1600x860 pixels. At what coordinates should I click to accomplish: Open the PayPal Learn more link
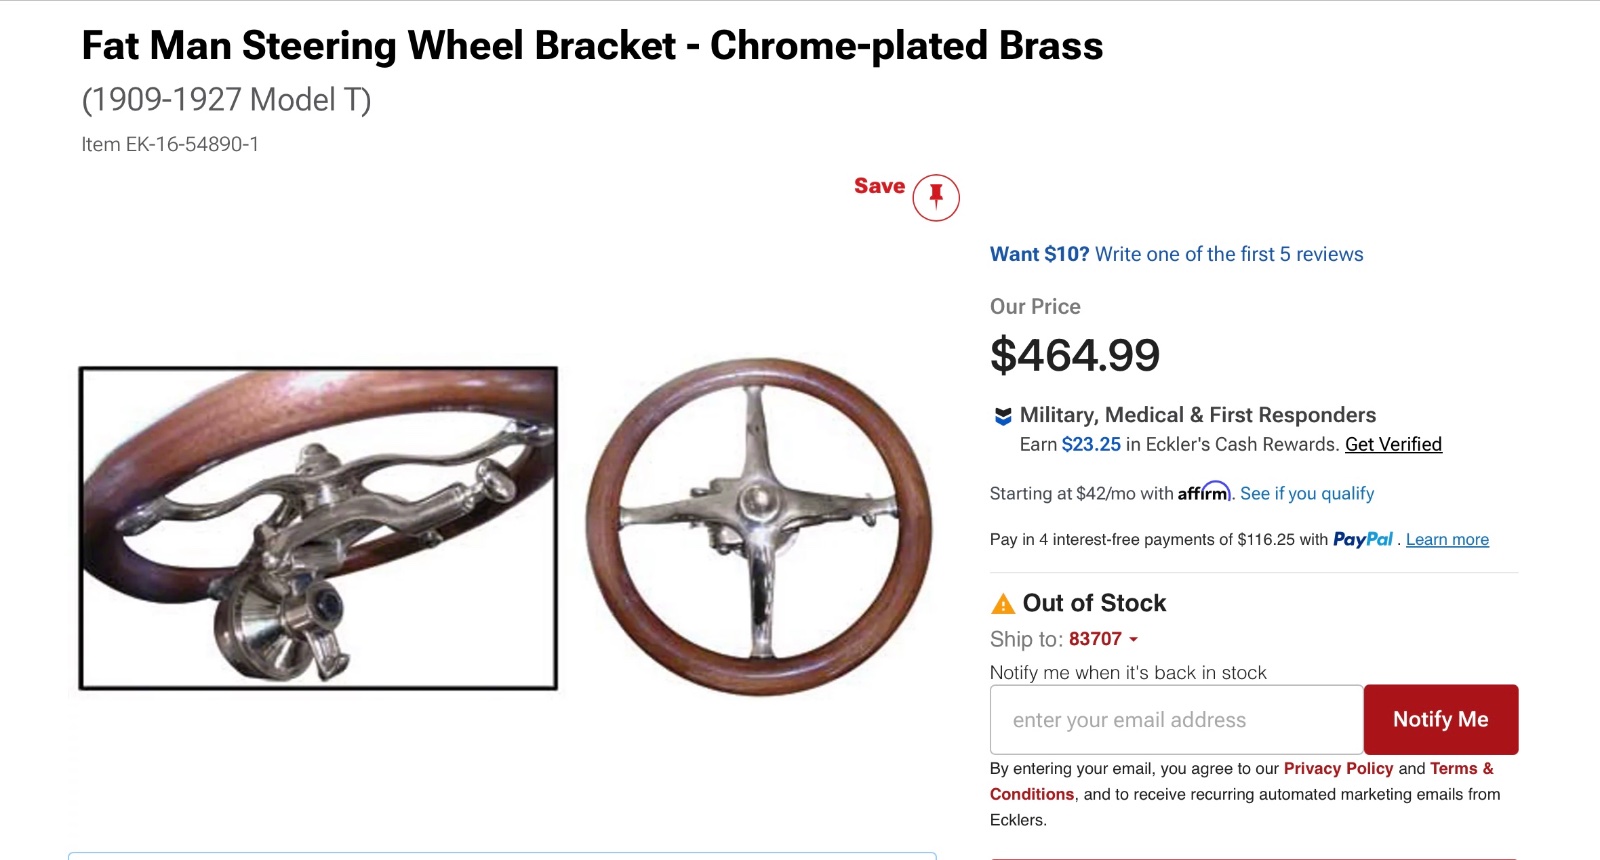tap(1447, 539)
